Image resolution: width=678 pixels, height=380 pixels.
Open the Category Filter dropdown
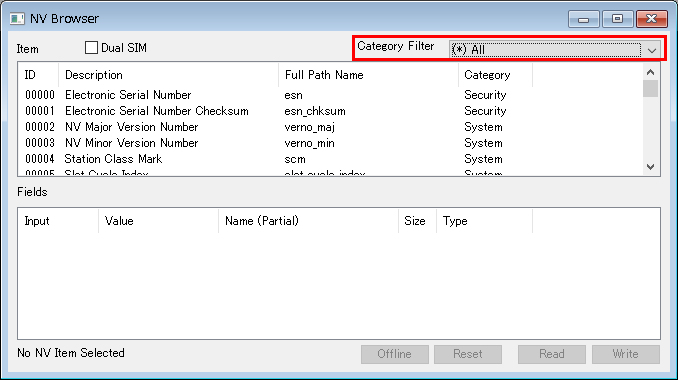click(555, 50)
